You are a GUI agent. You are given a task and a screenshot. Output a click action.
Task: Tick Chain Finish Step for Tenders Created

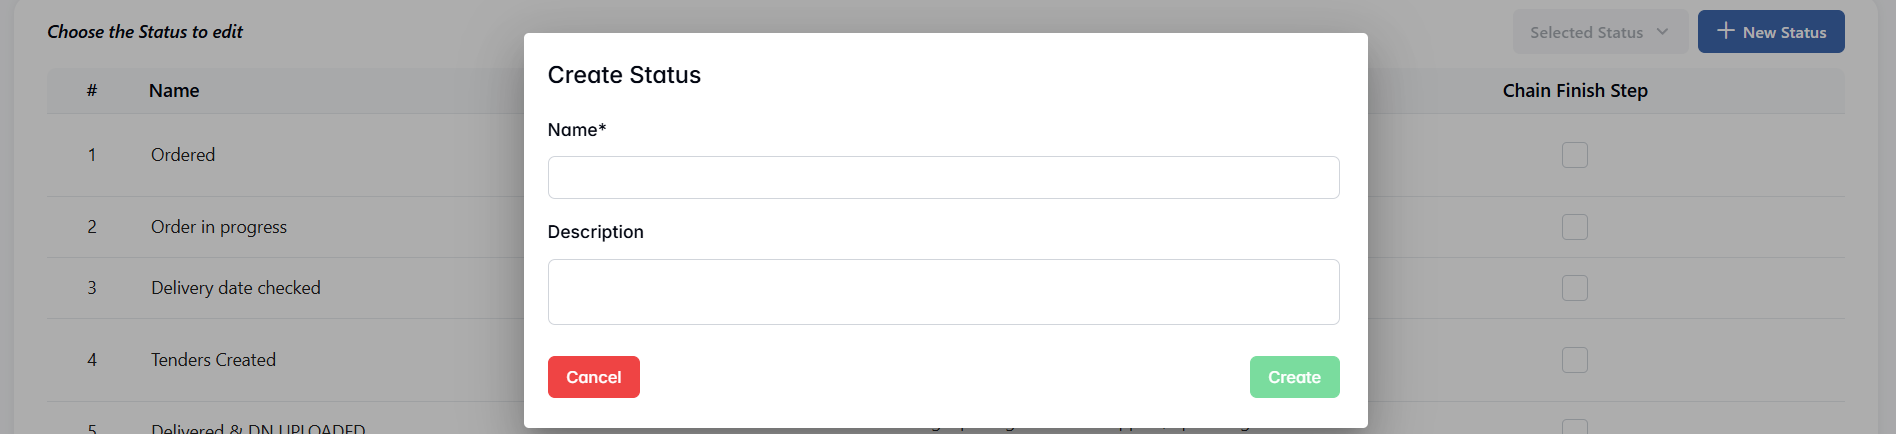click(1574, 360)
